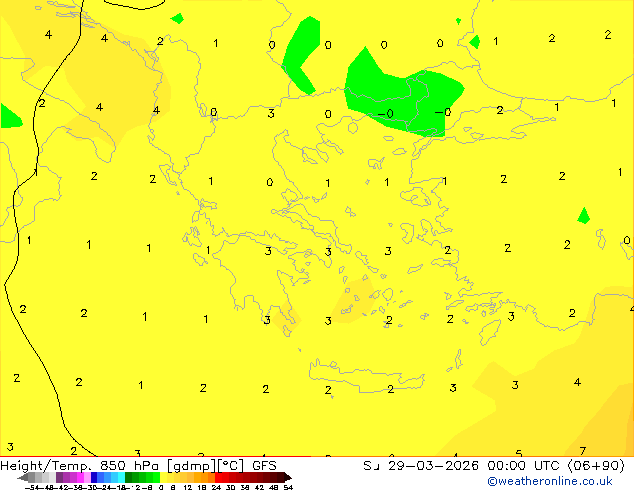Screen dimensions: 634x490
Task: Click the gray left arrow cap of the color scale
Action: coord(23,478)
